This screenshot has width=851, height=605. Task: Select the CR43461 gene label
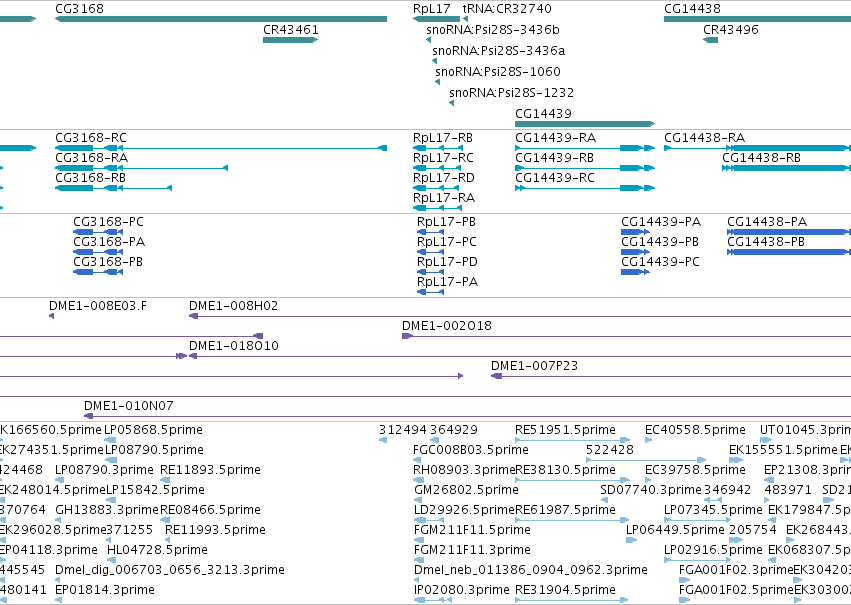290,30
